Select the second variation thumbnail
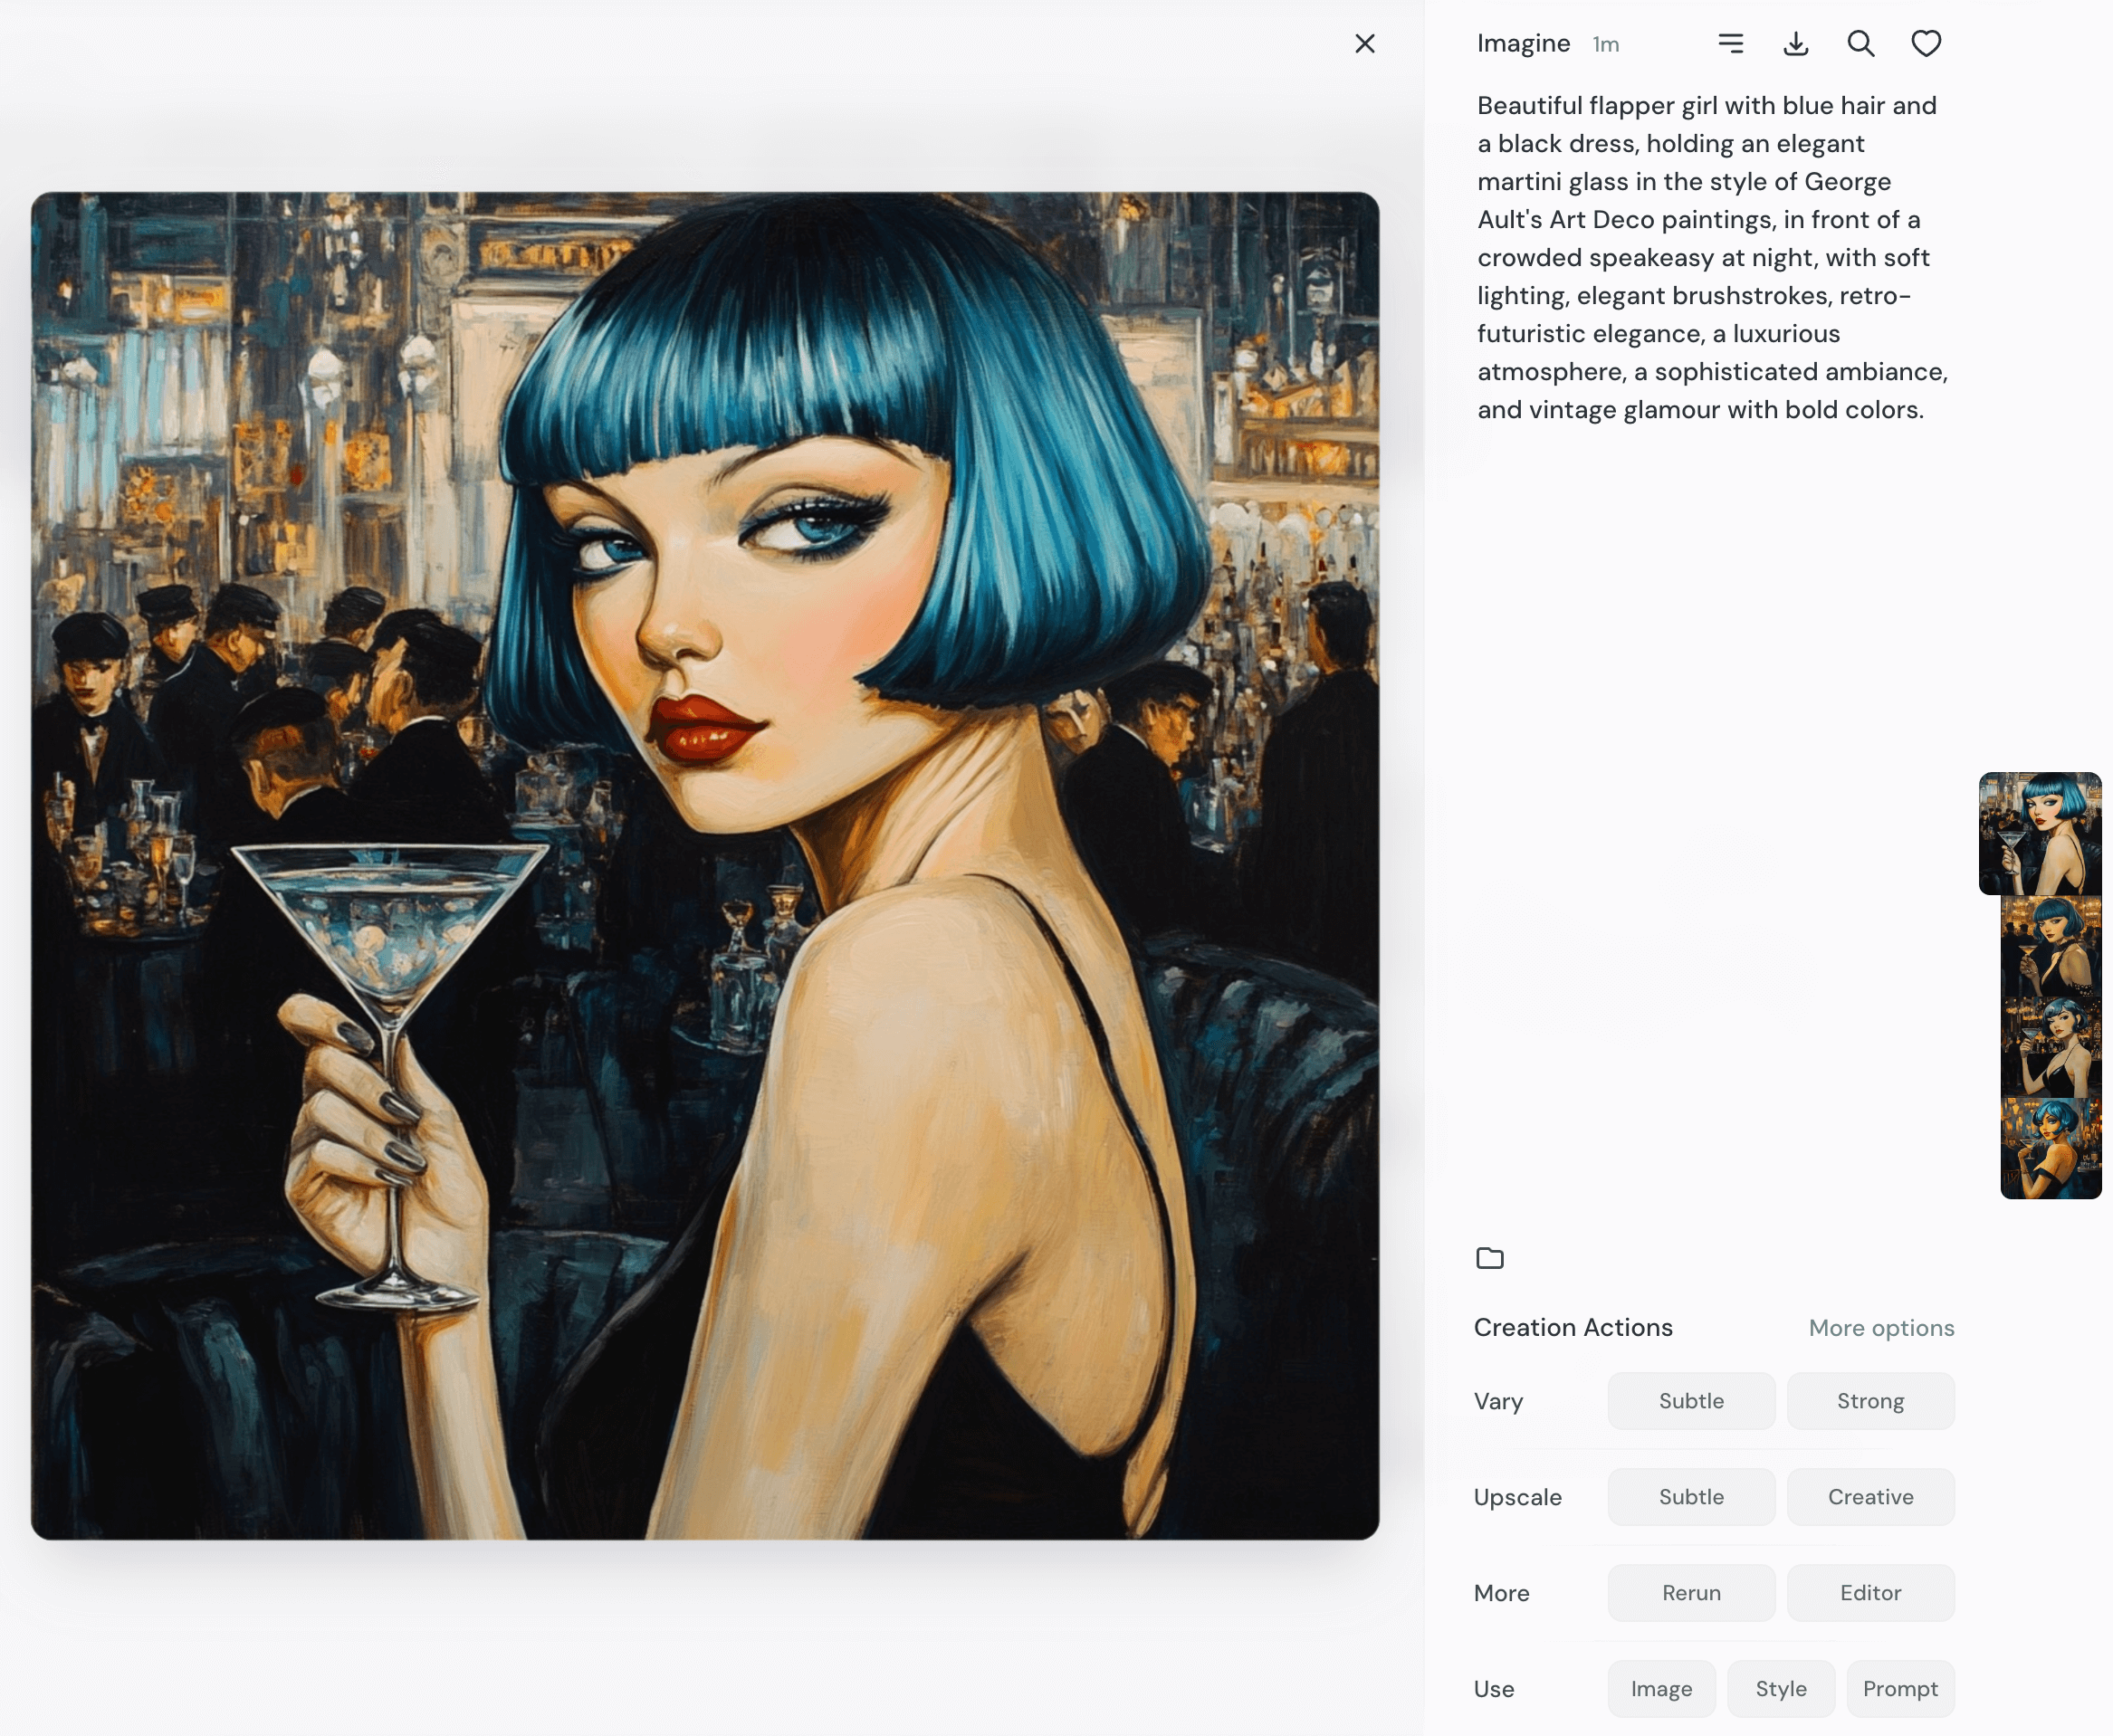Image resolution: width=2113 pixels, height=1736 pixels. [x=2050, y=946]
